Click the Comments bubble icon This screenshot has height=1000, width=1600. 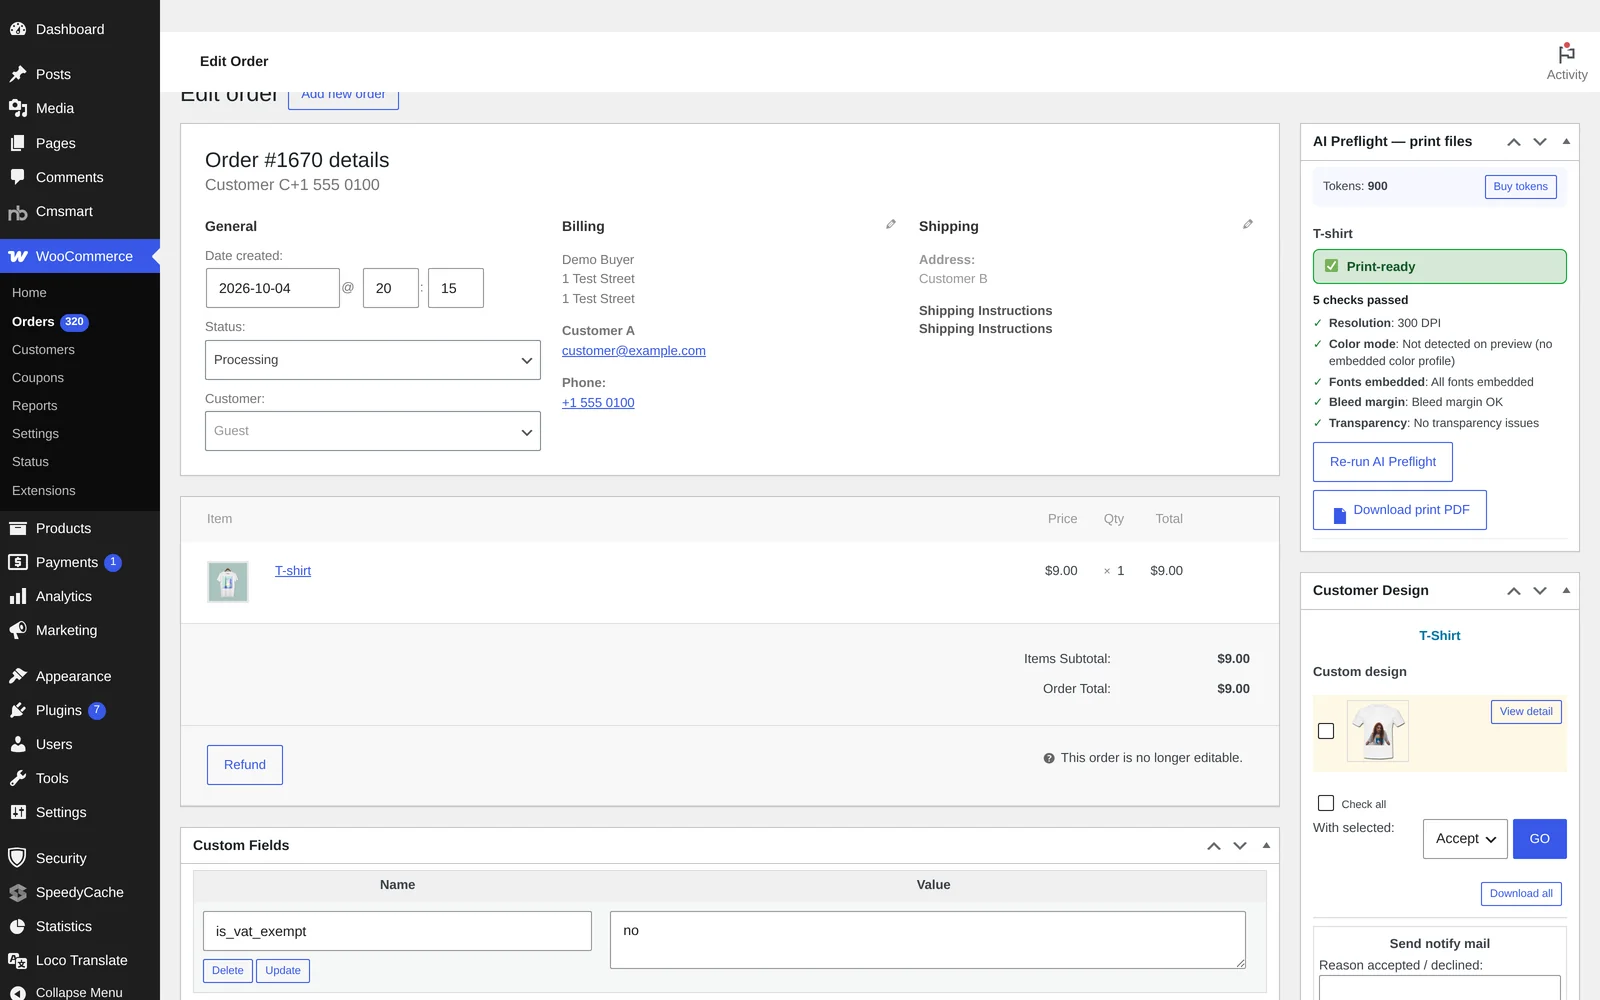[18, 177]
